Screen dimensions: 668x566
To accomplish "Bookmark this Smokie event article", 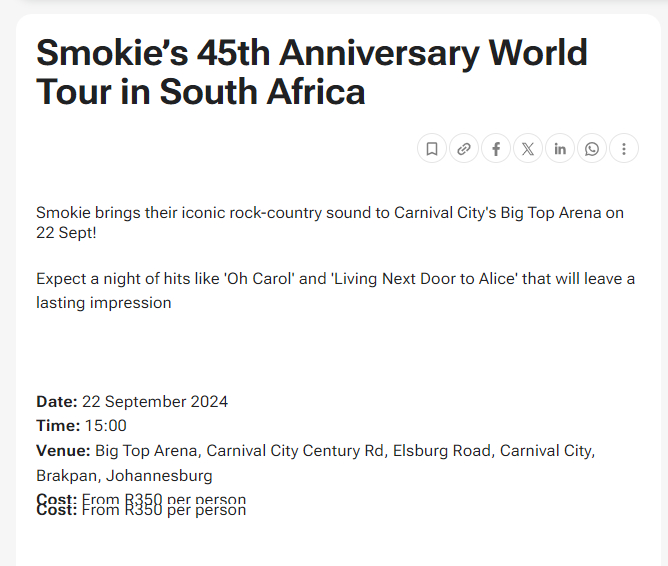I will click(432, 149).
